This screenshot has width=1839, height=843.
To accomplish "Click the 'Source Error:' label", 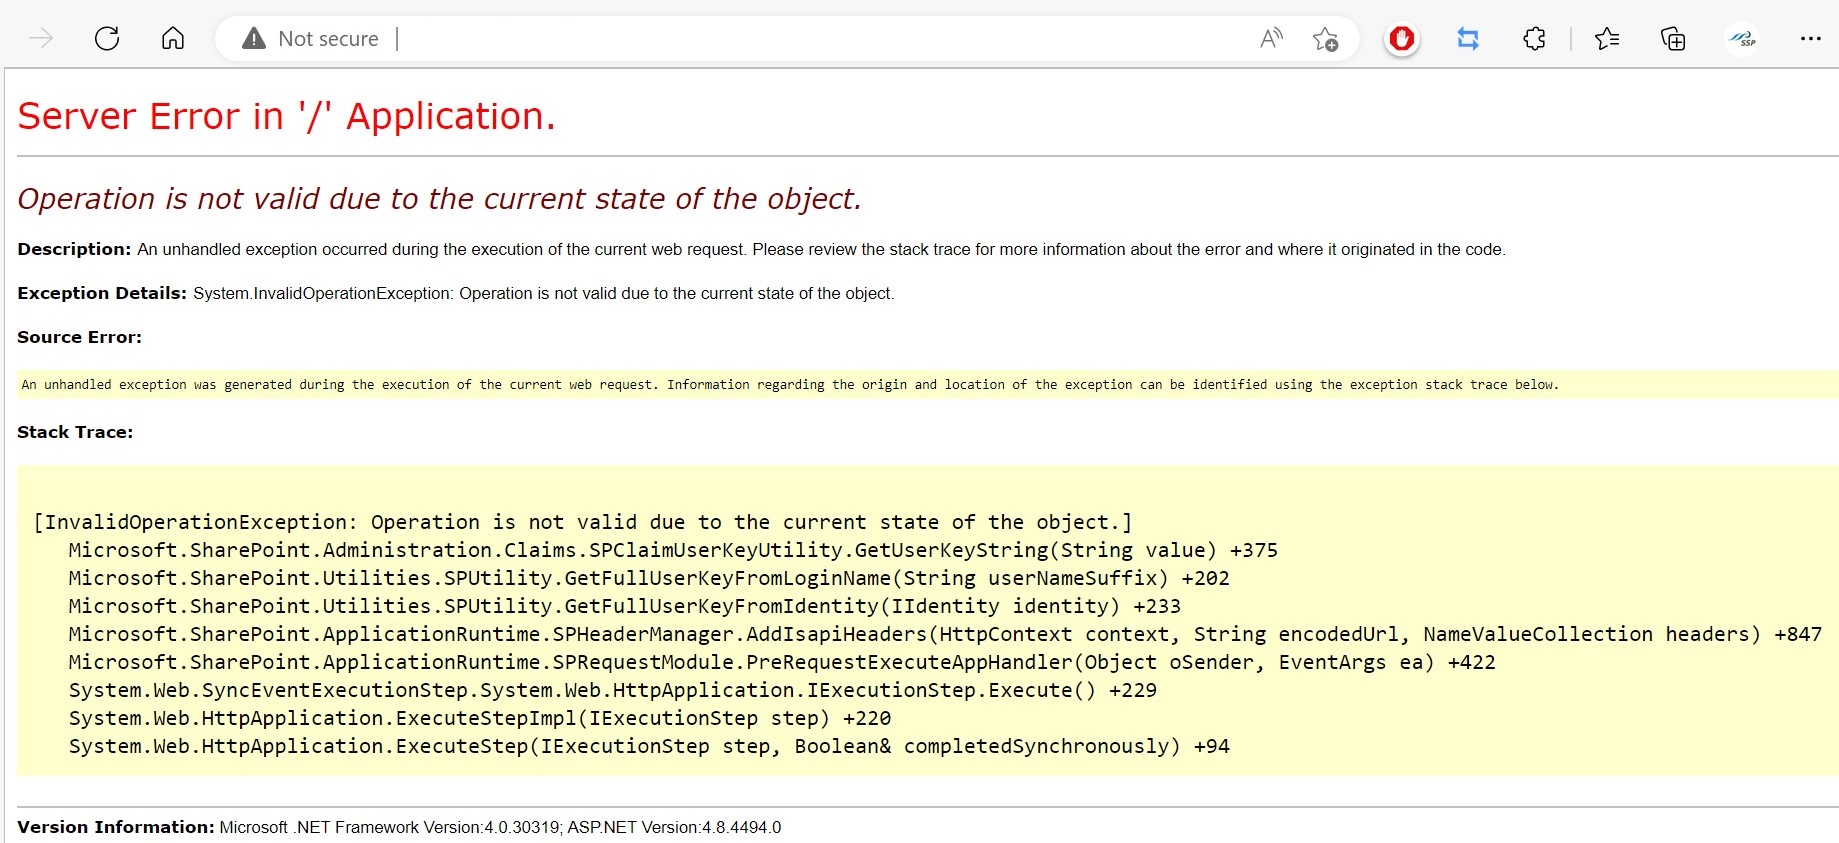I will pyautogui.click(x=79, y=337).
